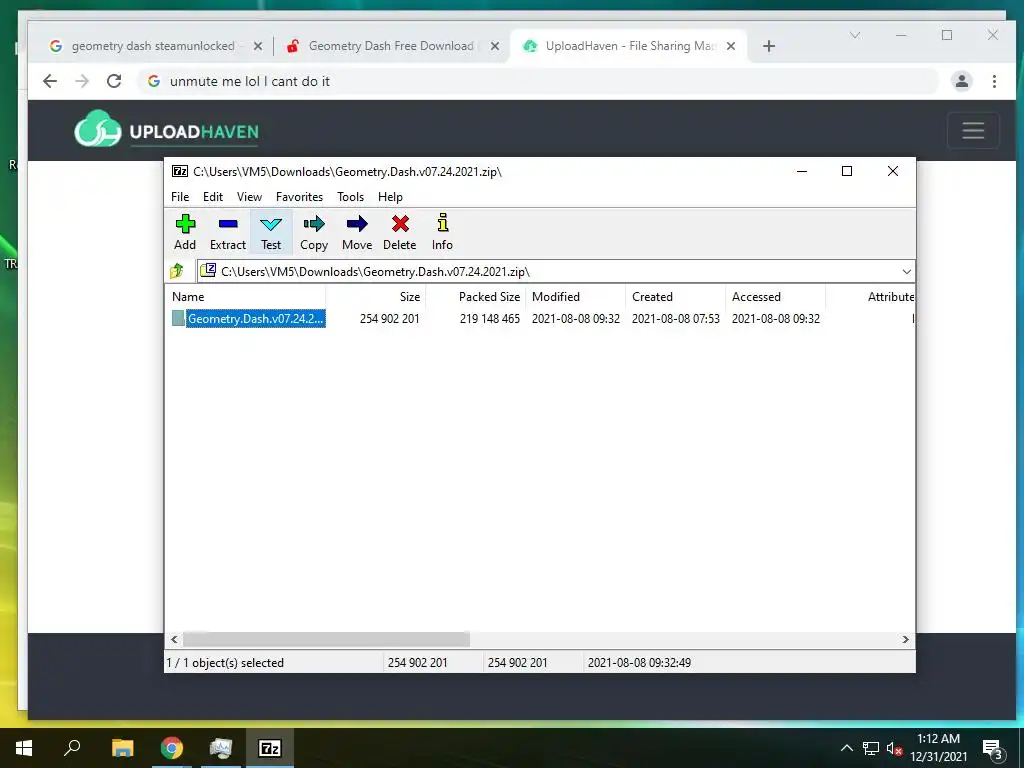
Task: Click the monitor app icon in the taskbar
Action: 221,748
